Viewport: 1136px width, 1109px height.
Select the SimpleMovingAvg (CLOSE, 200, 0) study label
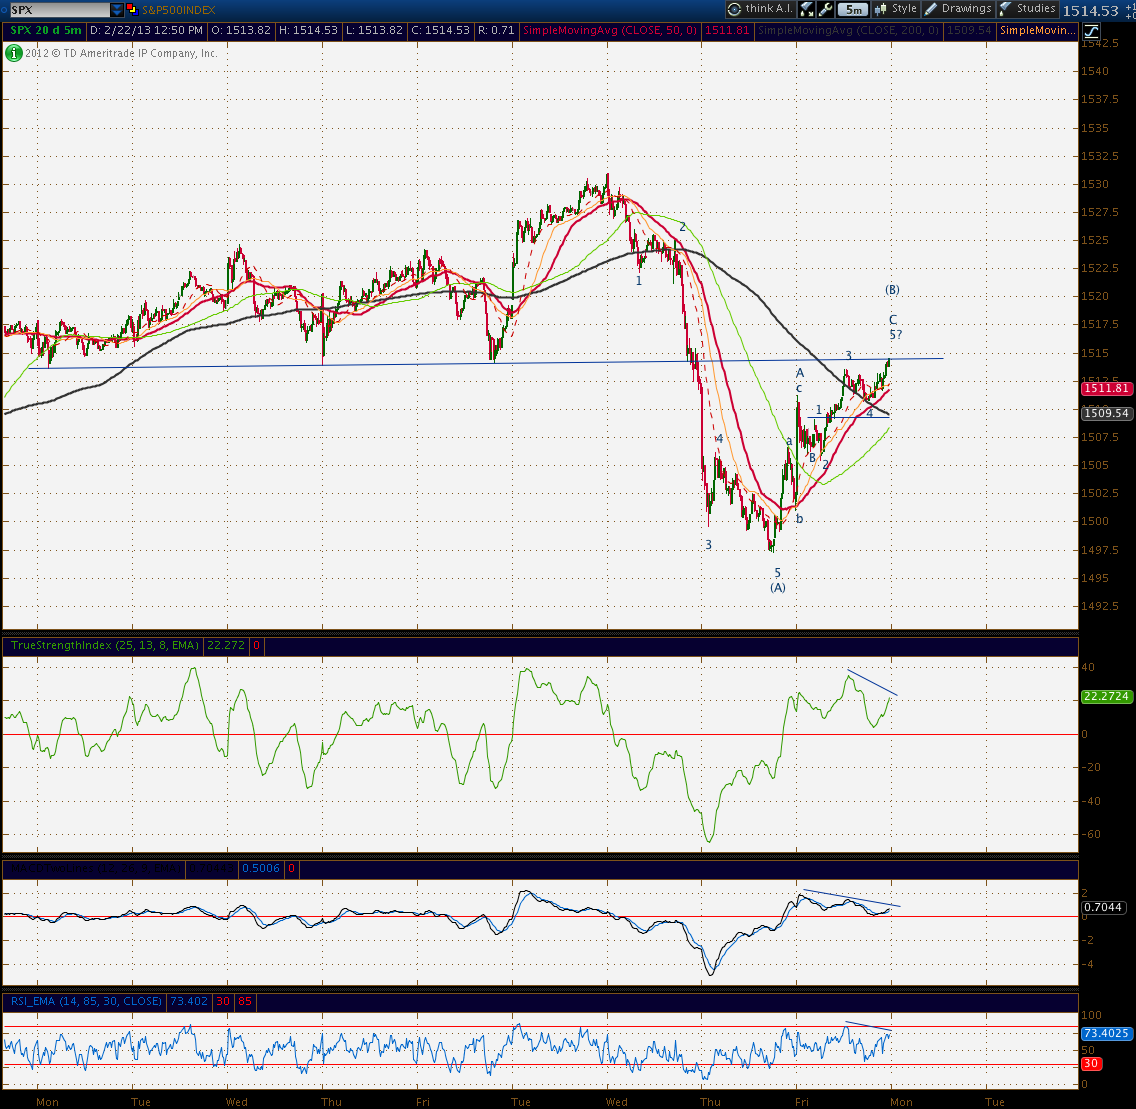848,30
